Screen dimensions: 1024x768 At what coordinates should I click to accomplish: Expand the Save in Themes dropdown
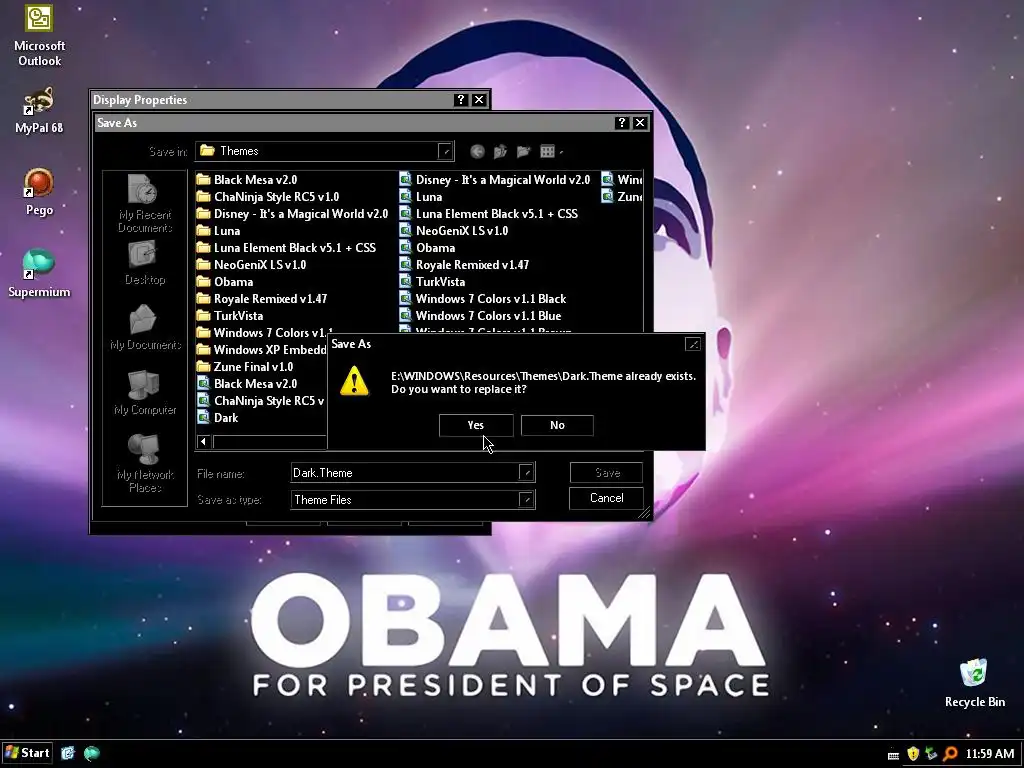click(x=445, y=152)
